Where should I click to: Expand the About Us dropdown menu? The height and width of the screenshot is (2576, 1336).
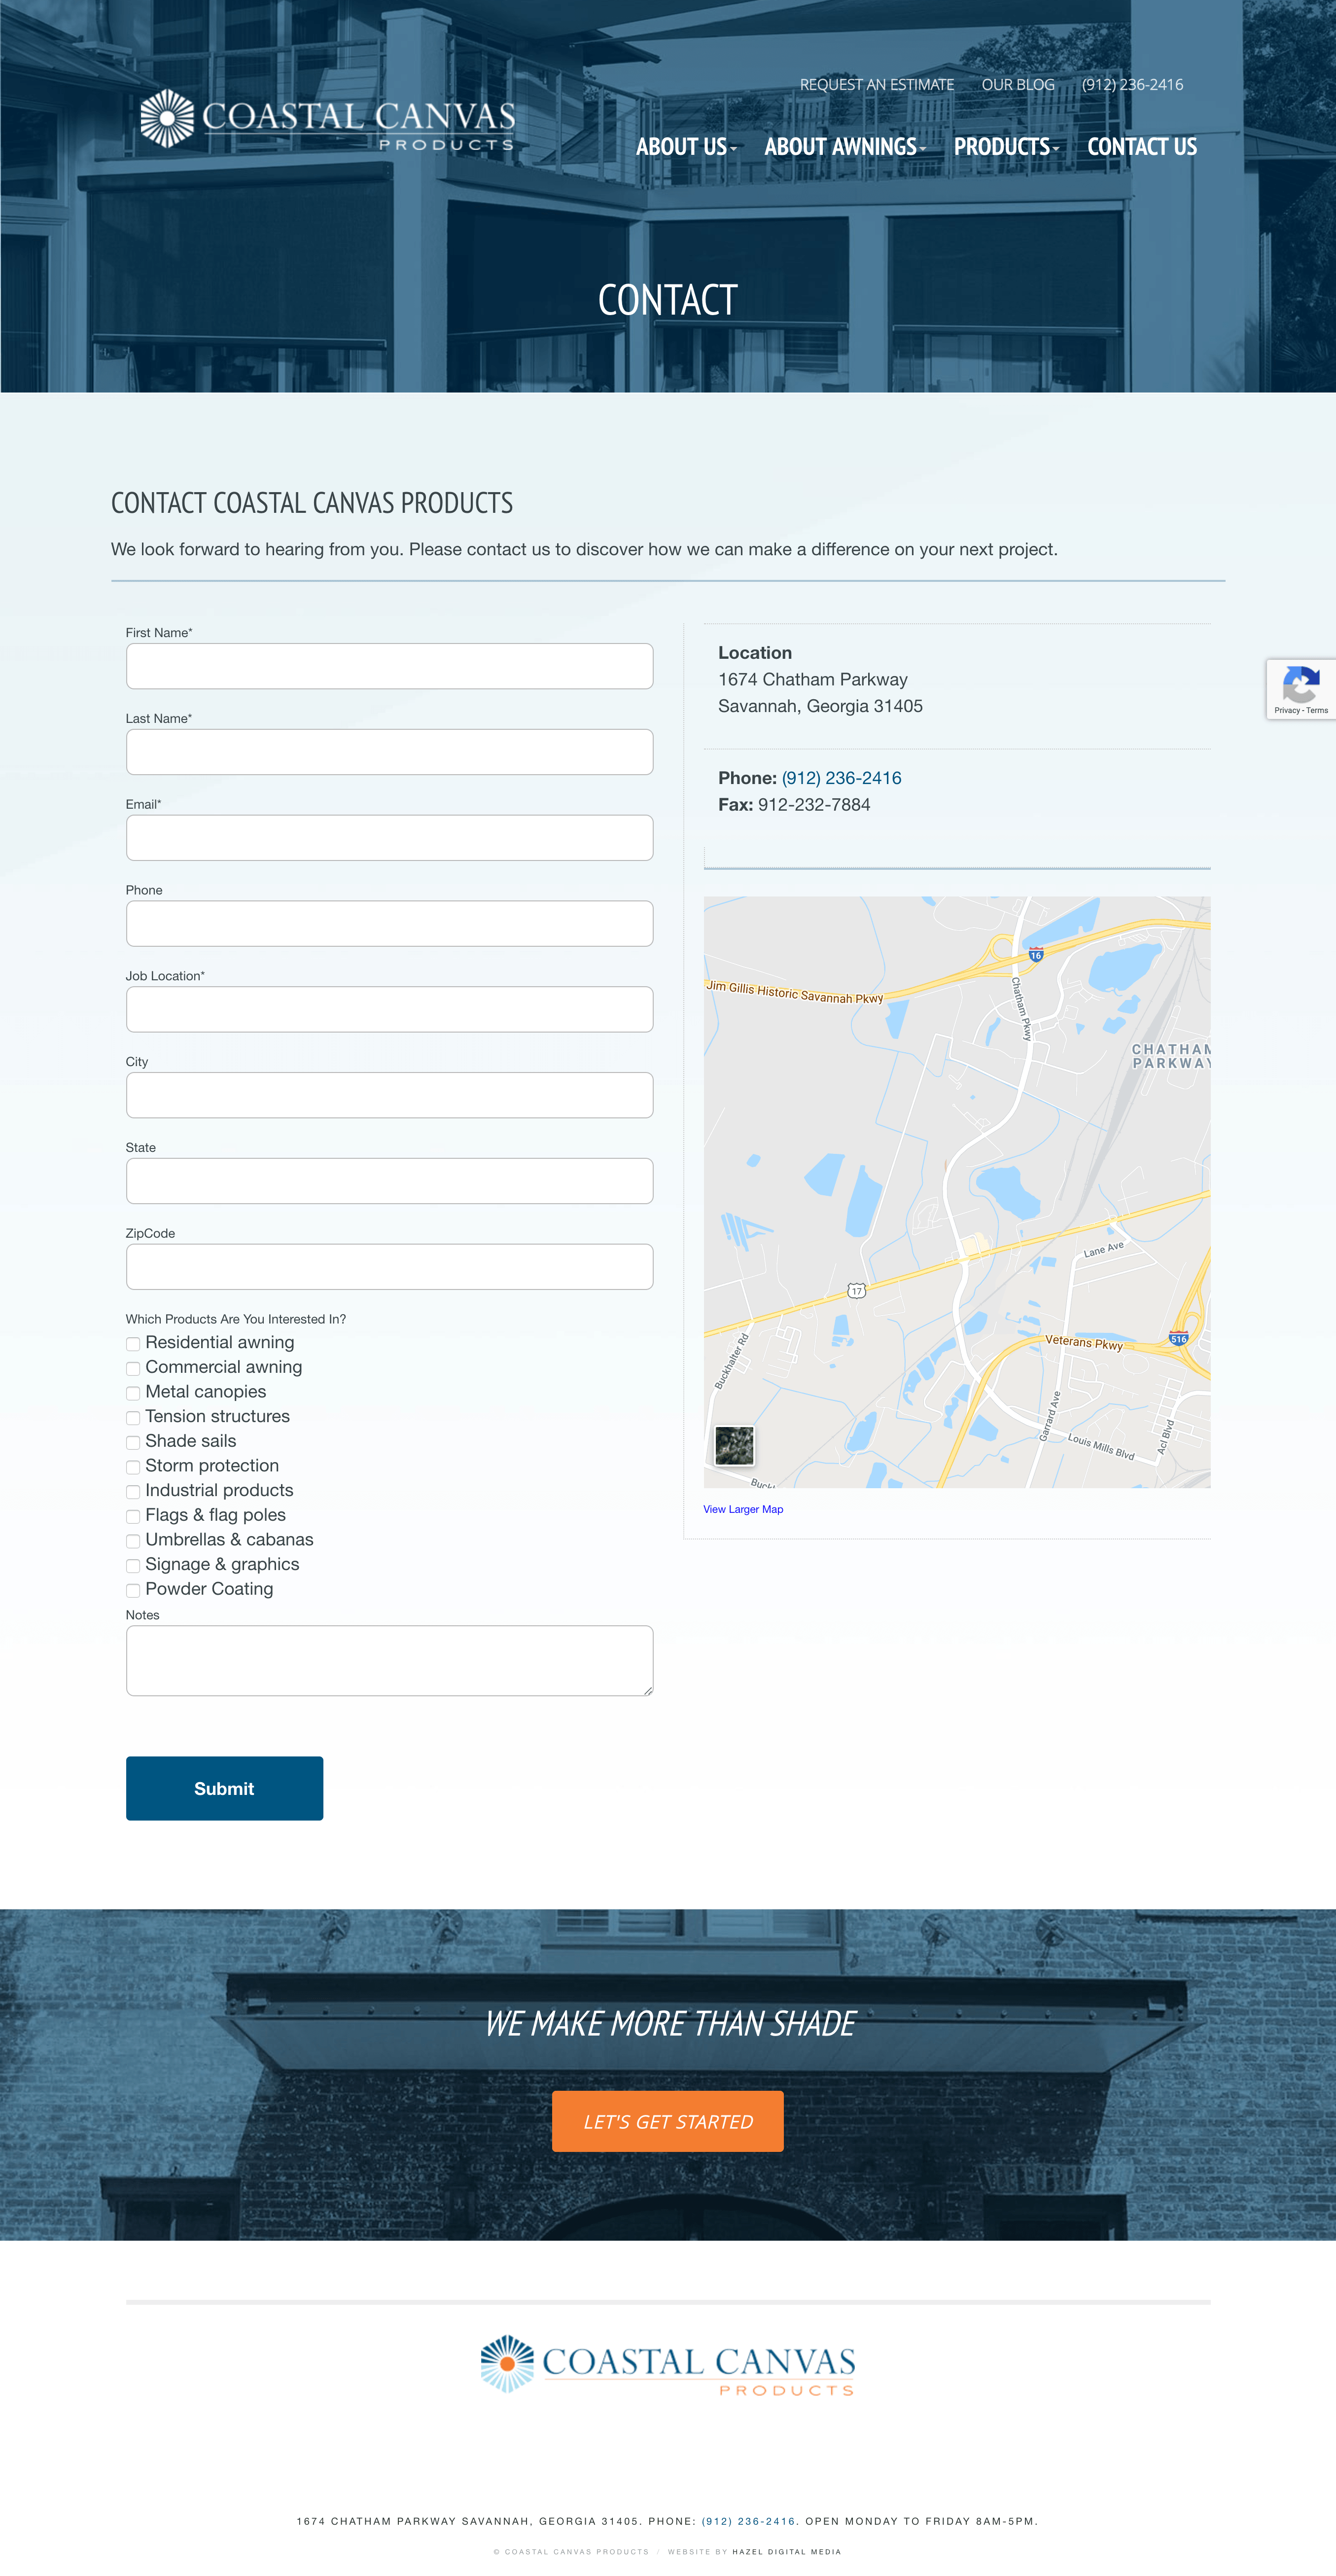(x=686, y=147)
